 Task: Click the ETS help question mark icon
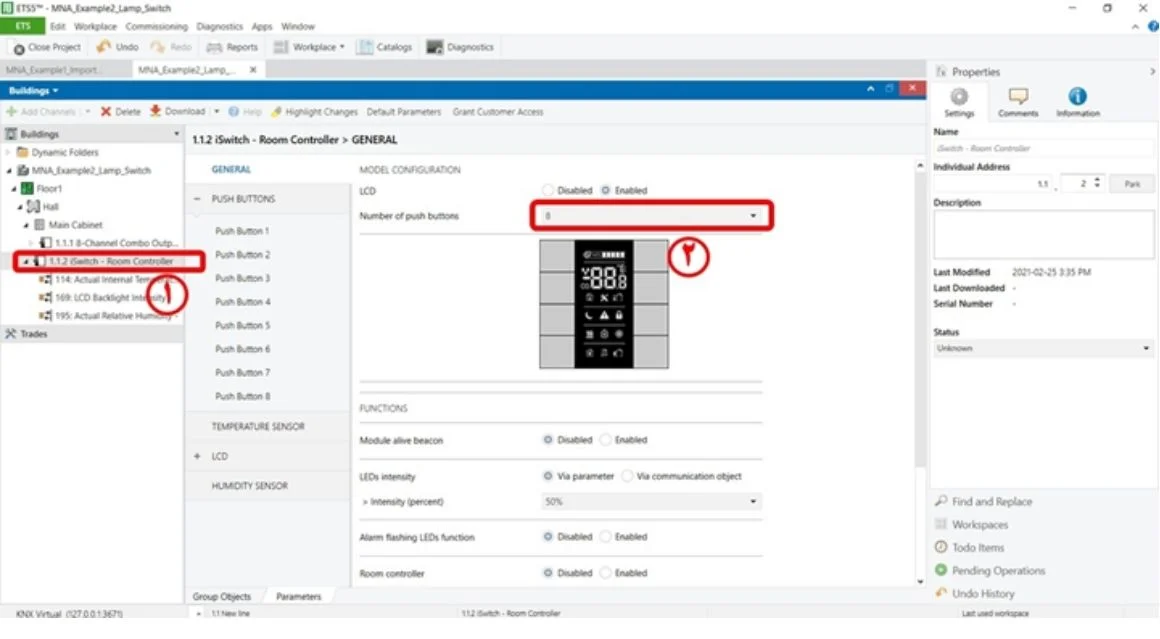[x=1153, y=26]
